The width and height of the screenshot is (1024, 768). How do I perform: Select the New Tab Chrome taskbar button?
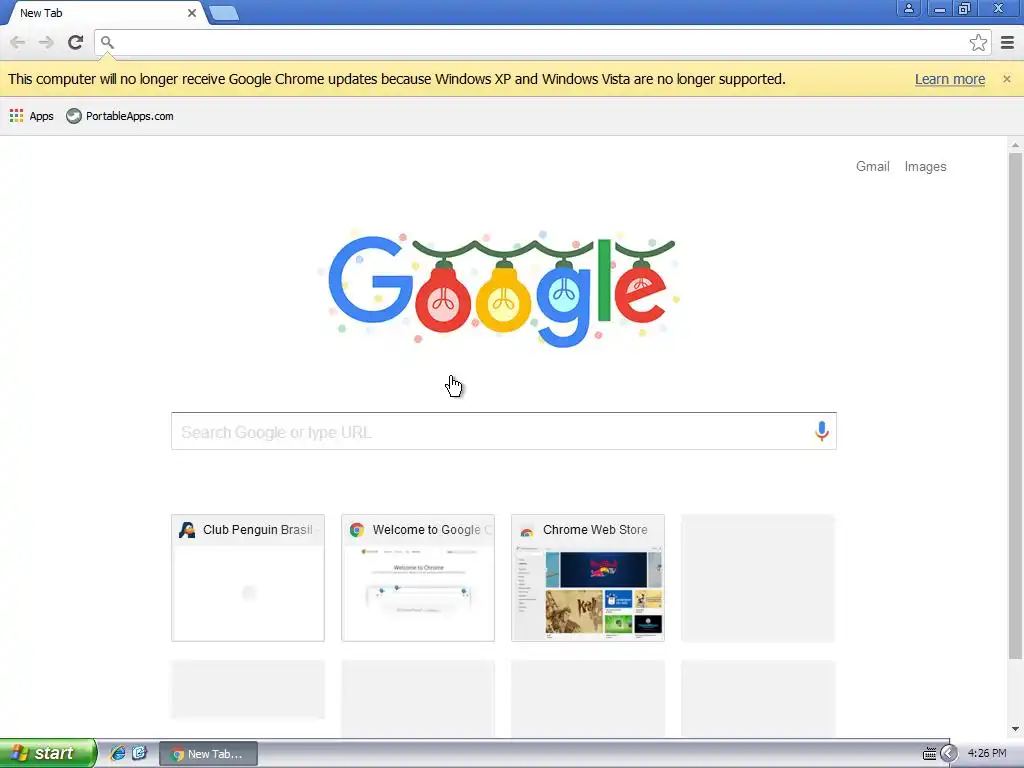coord(208,754)
